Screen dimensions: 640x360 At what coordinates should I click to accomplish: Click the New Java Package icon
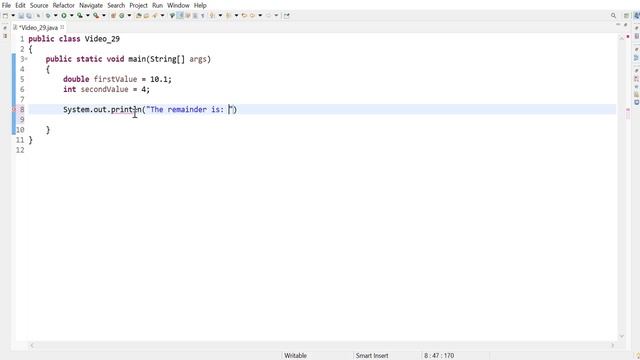pyautogui.click(x=113, y=16)
